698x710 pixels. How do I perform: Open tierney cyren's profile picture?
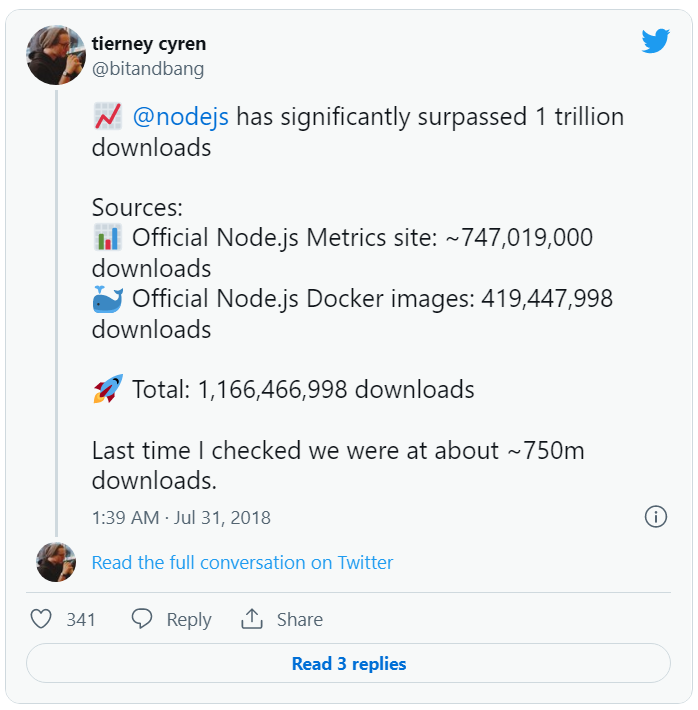[56, 54]
